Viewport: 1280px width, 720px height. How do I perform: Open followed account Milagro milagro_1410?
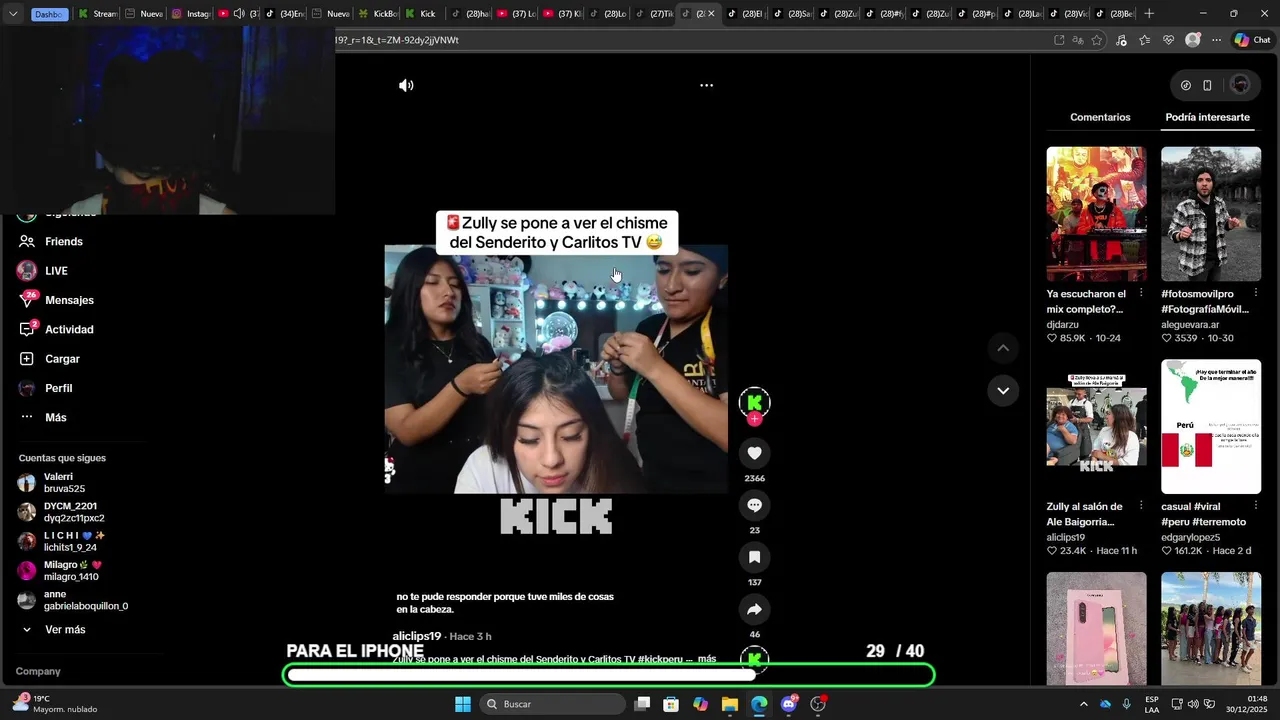click(70, 571)
